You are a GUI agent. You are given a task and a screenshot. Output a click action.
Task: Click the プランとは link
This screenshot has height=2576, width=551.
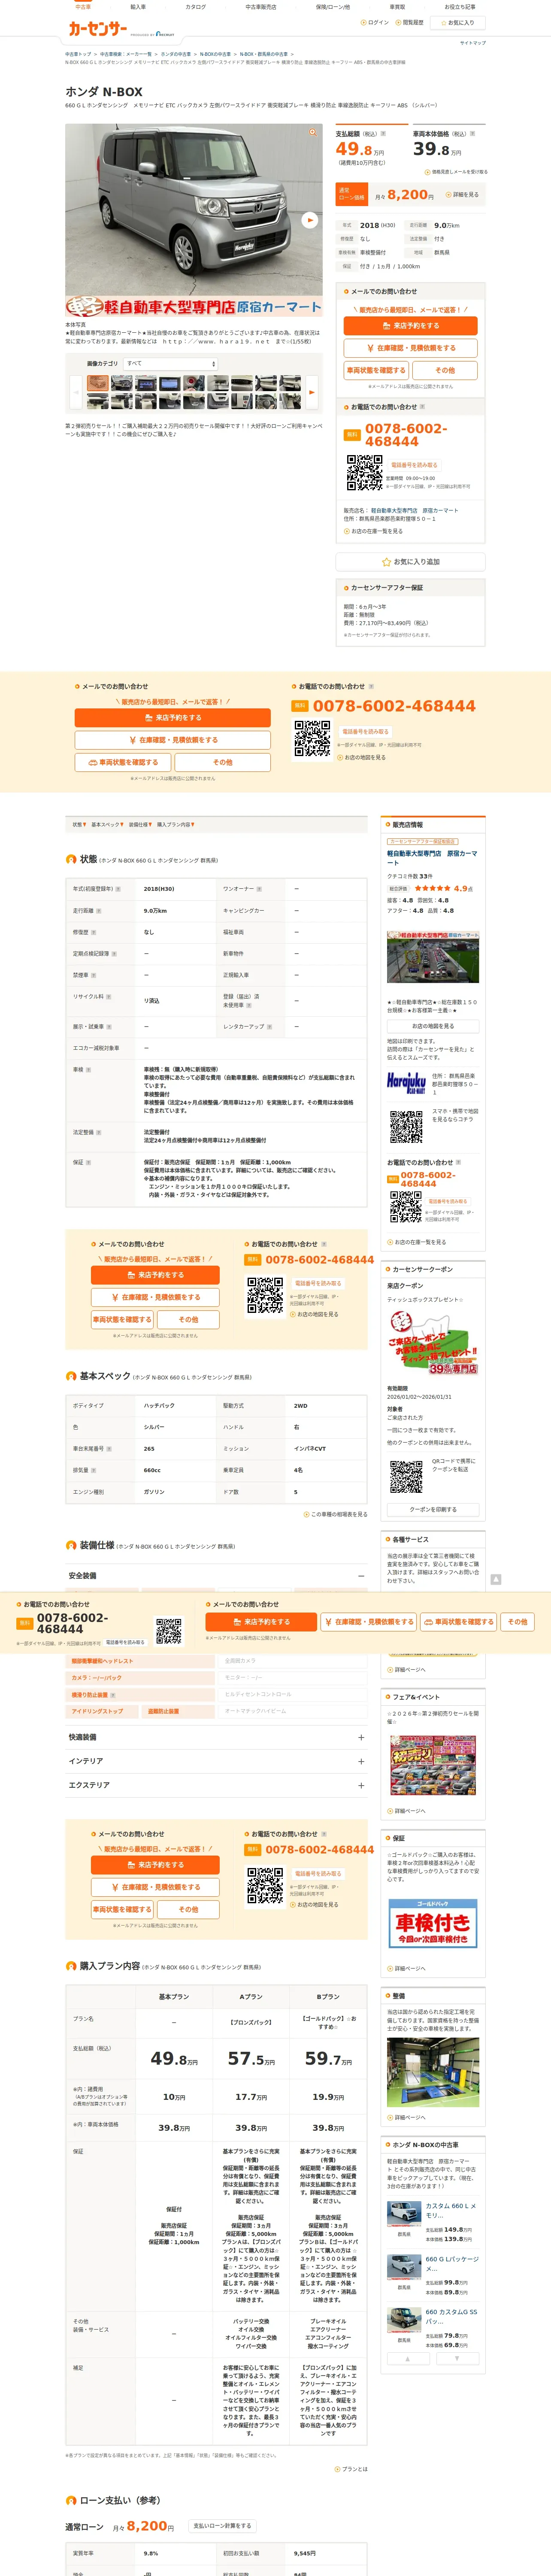point(351,2469)
